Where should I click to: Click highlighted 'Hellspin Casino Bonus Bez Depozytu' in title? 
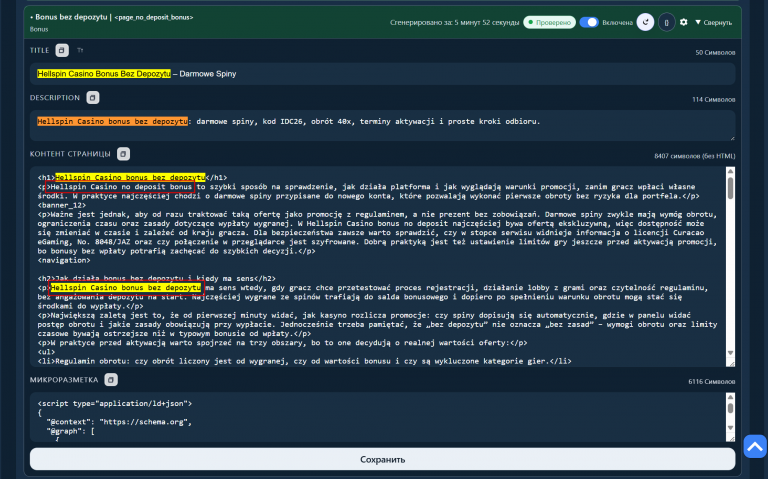click(x=104, y=74)
